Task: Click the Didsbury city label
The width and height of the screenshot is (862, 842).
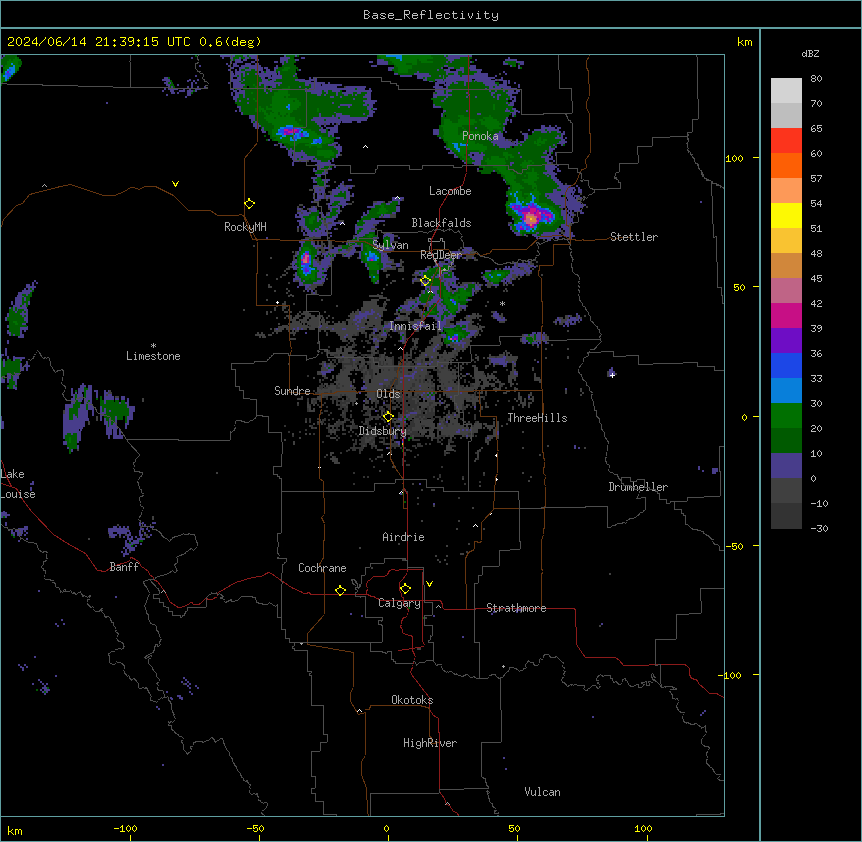Action: [382, 431]
